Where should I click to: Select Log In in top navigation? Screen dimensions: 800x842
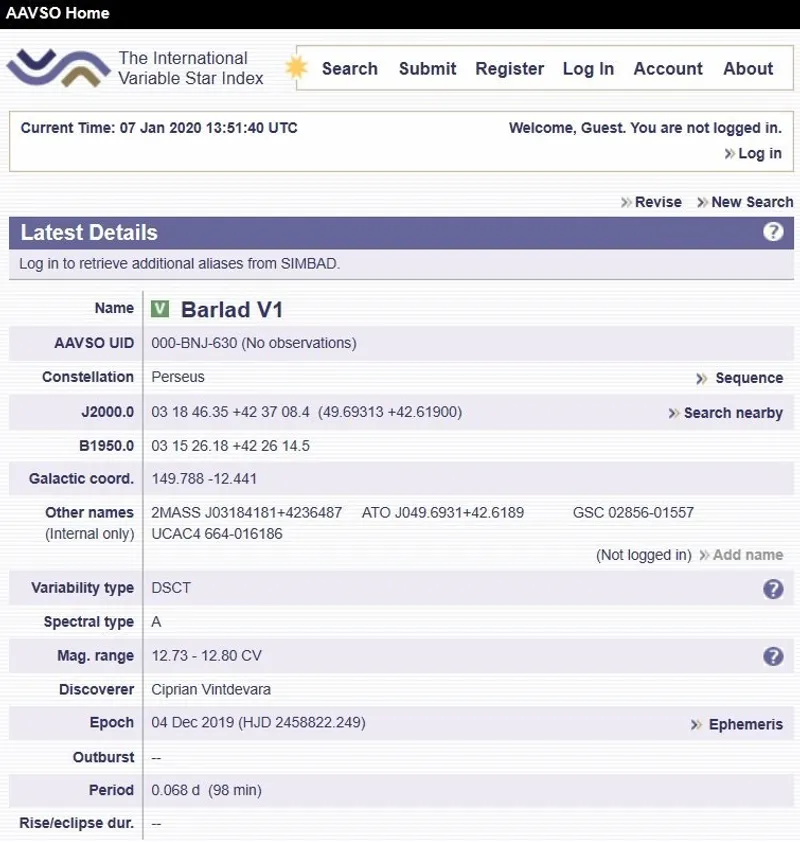coord(588,69)
